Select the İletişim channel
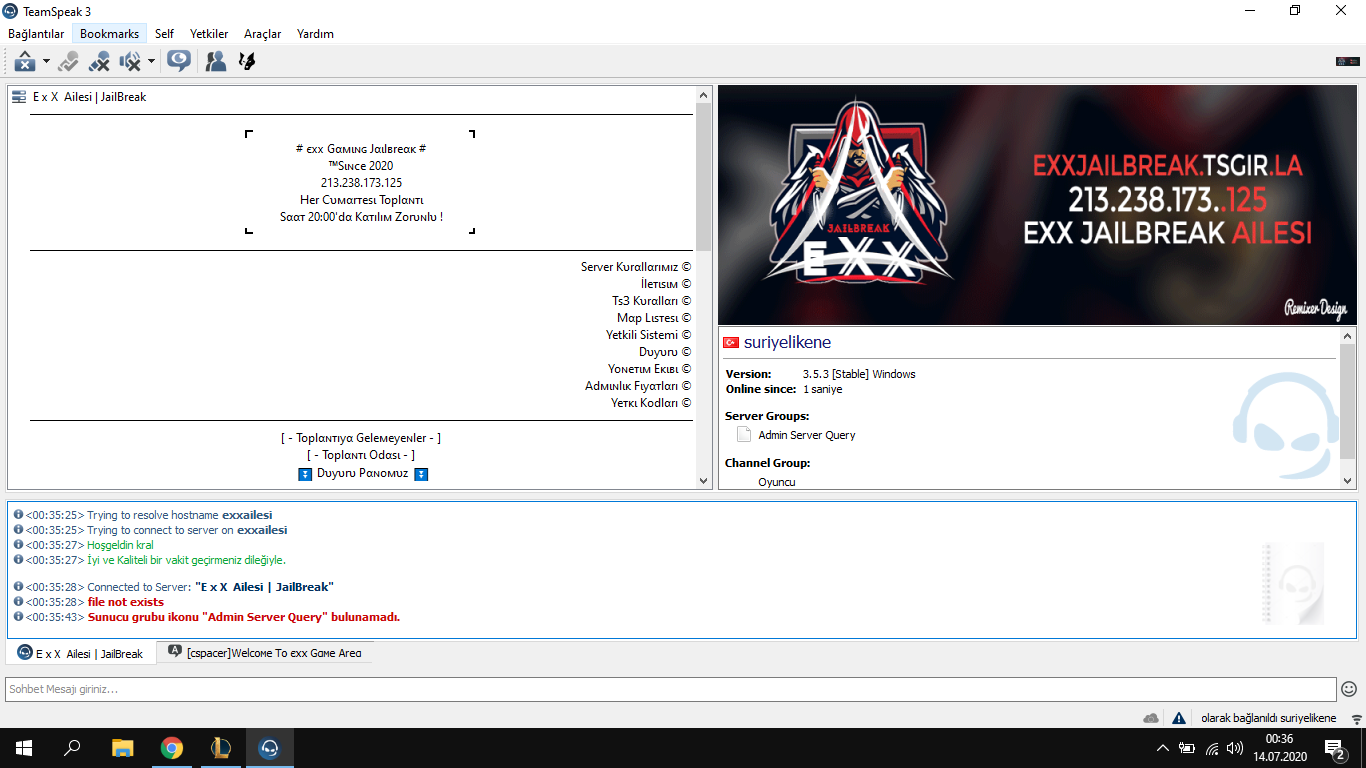This screenshot has width=1366, height=768. coord(666,284)
